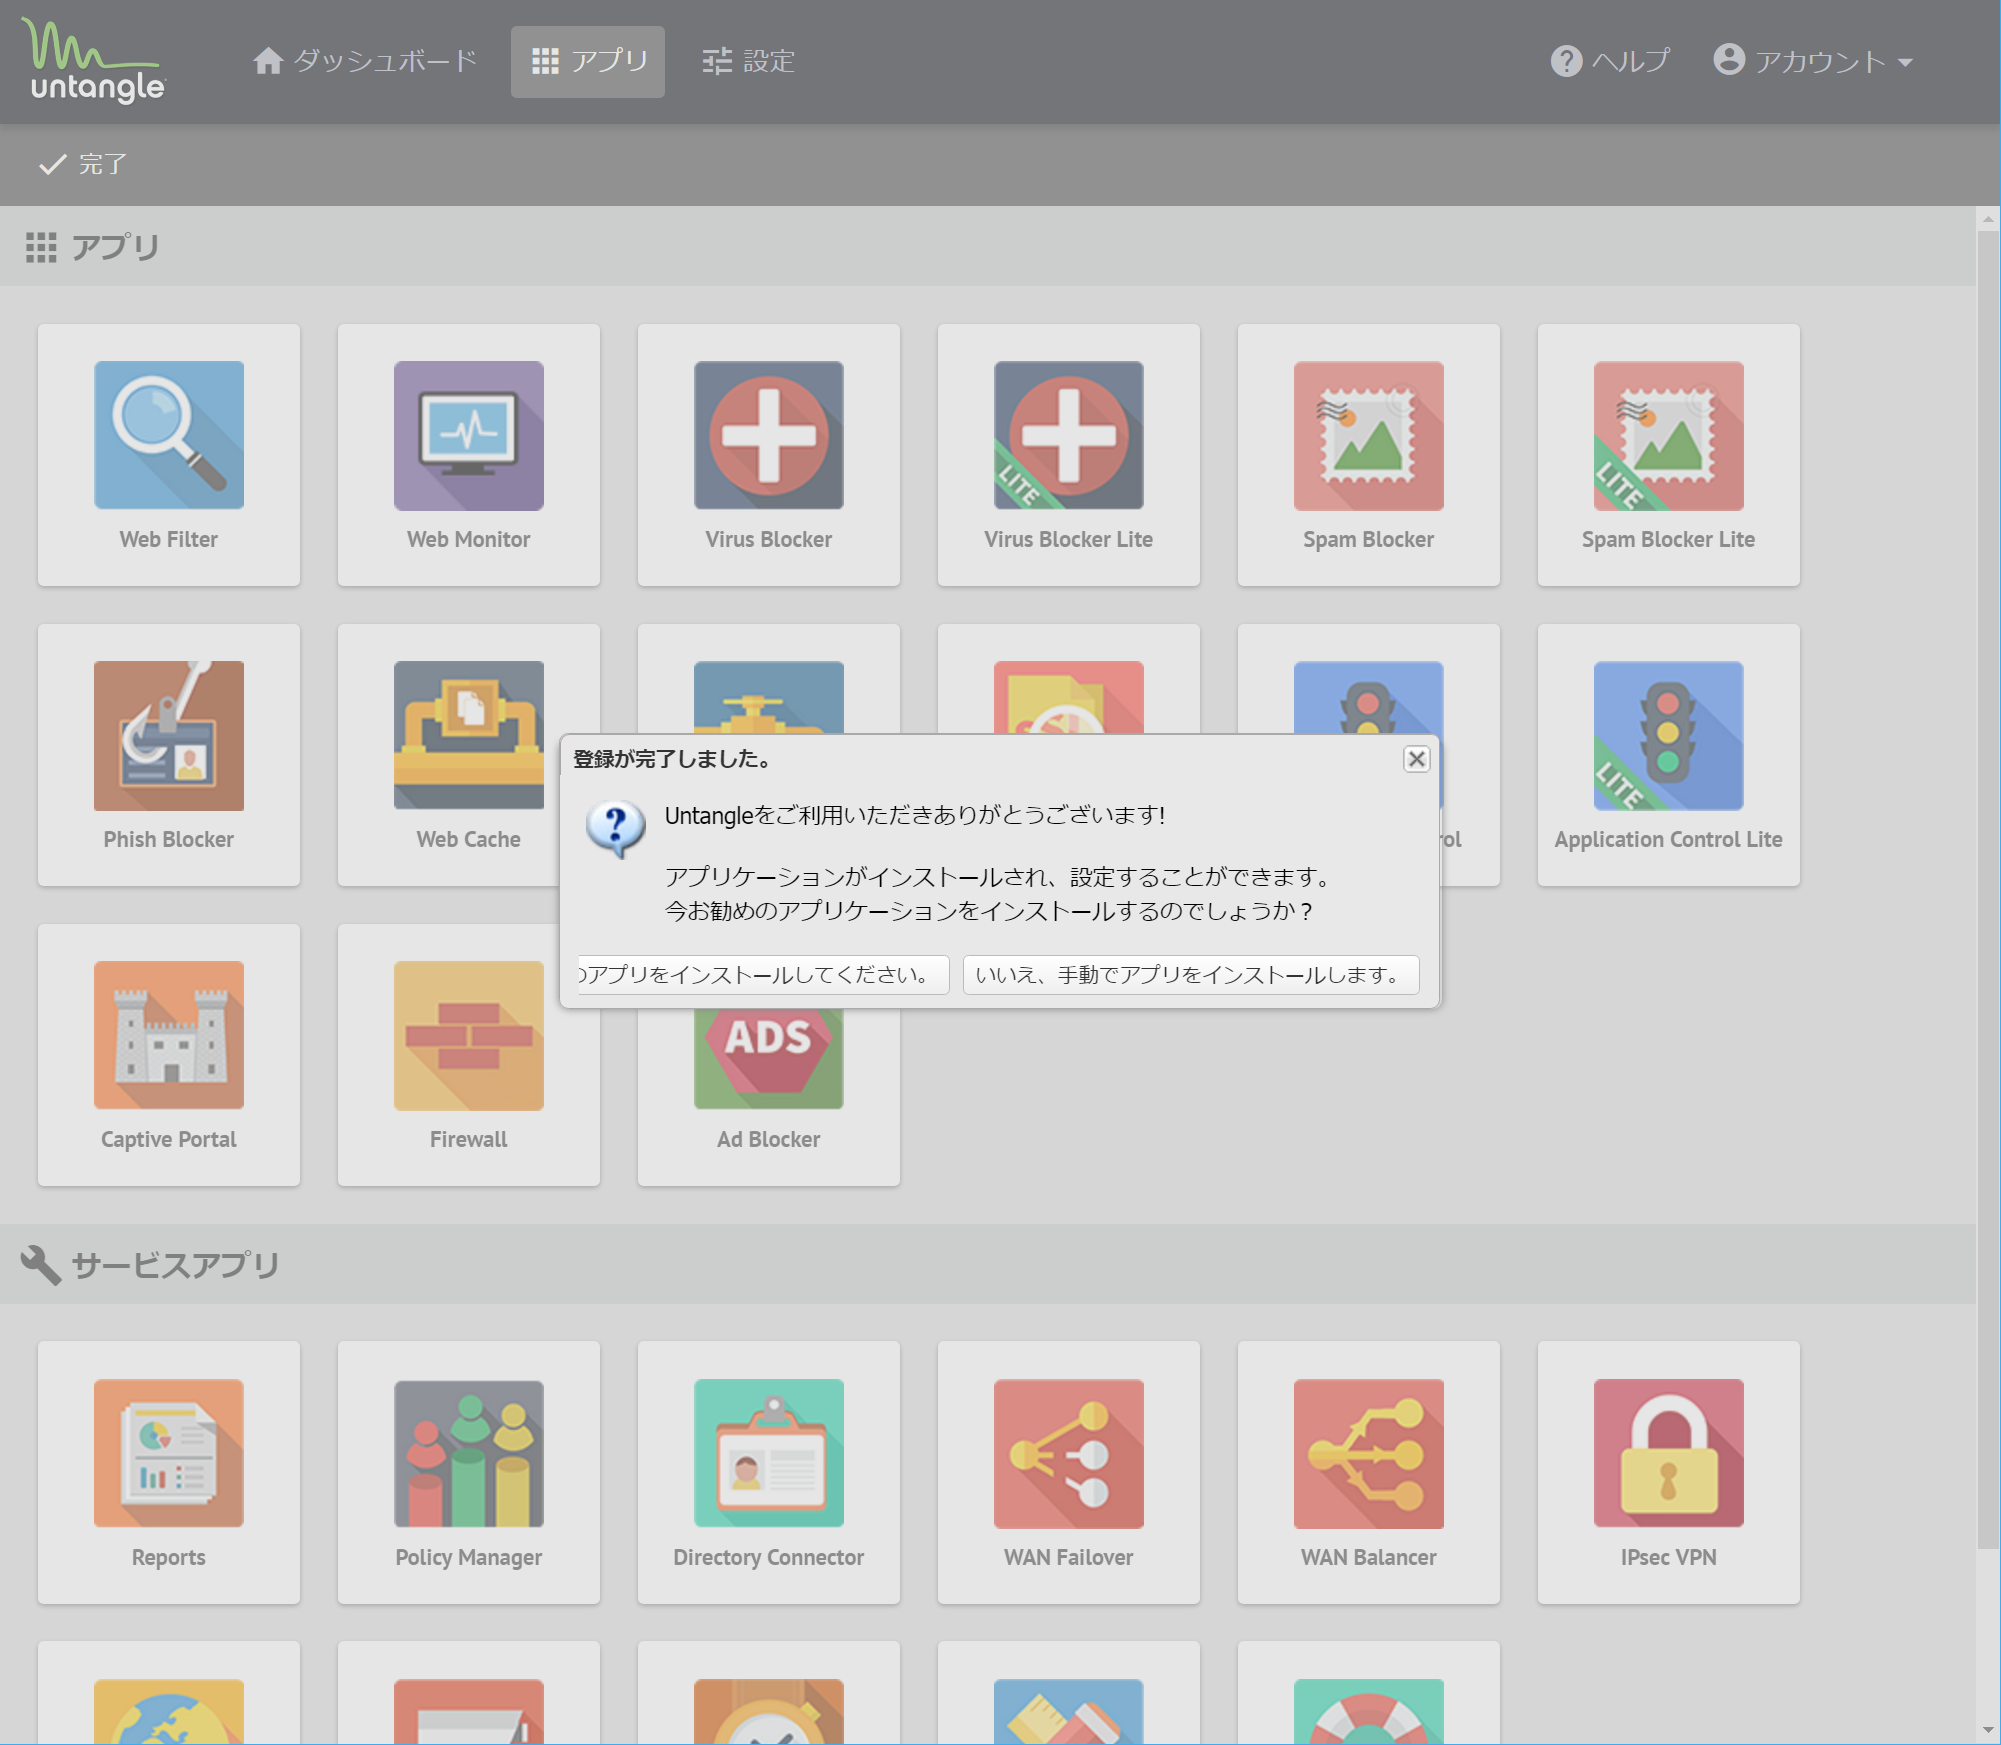Confirm installing the recommended apps
The width and height of the screenshot is (2001, 1745).
[764, 974]
